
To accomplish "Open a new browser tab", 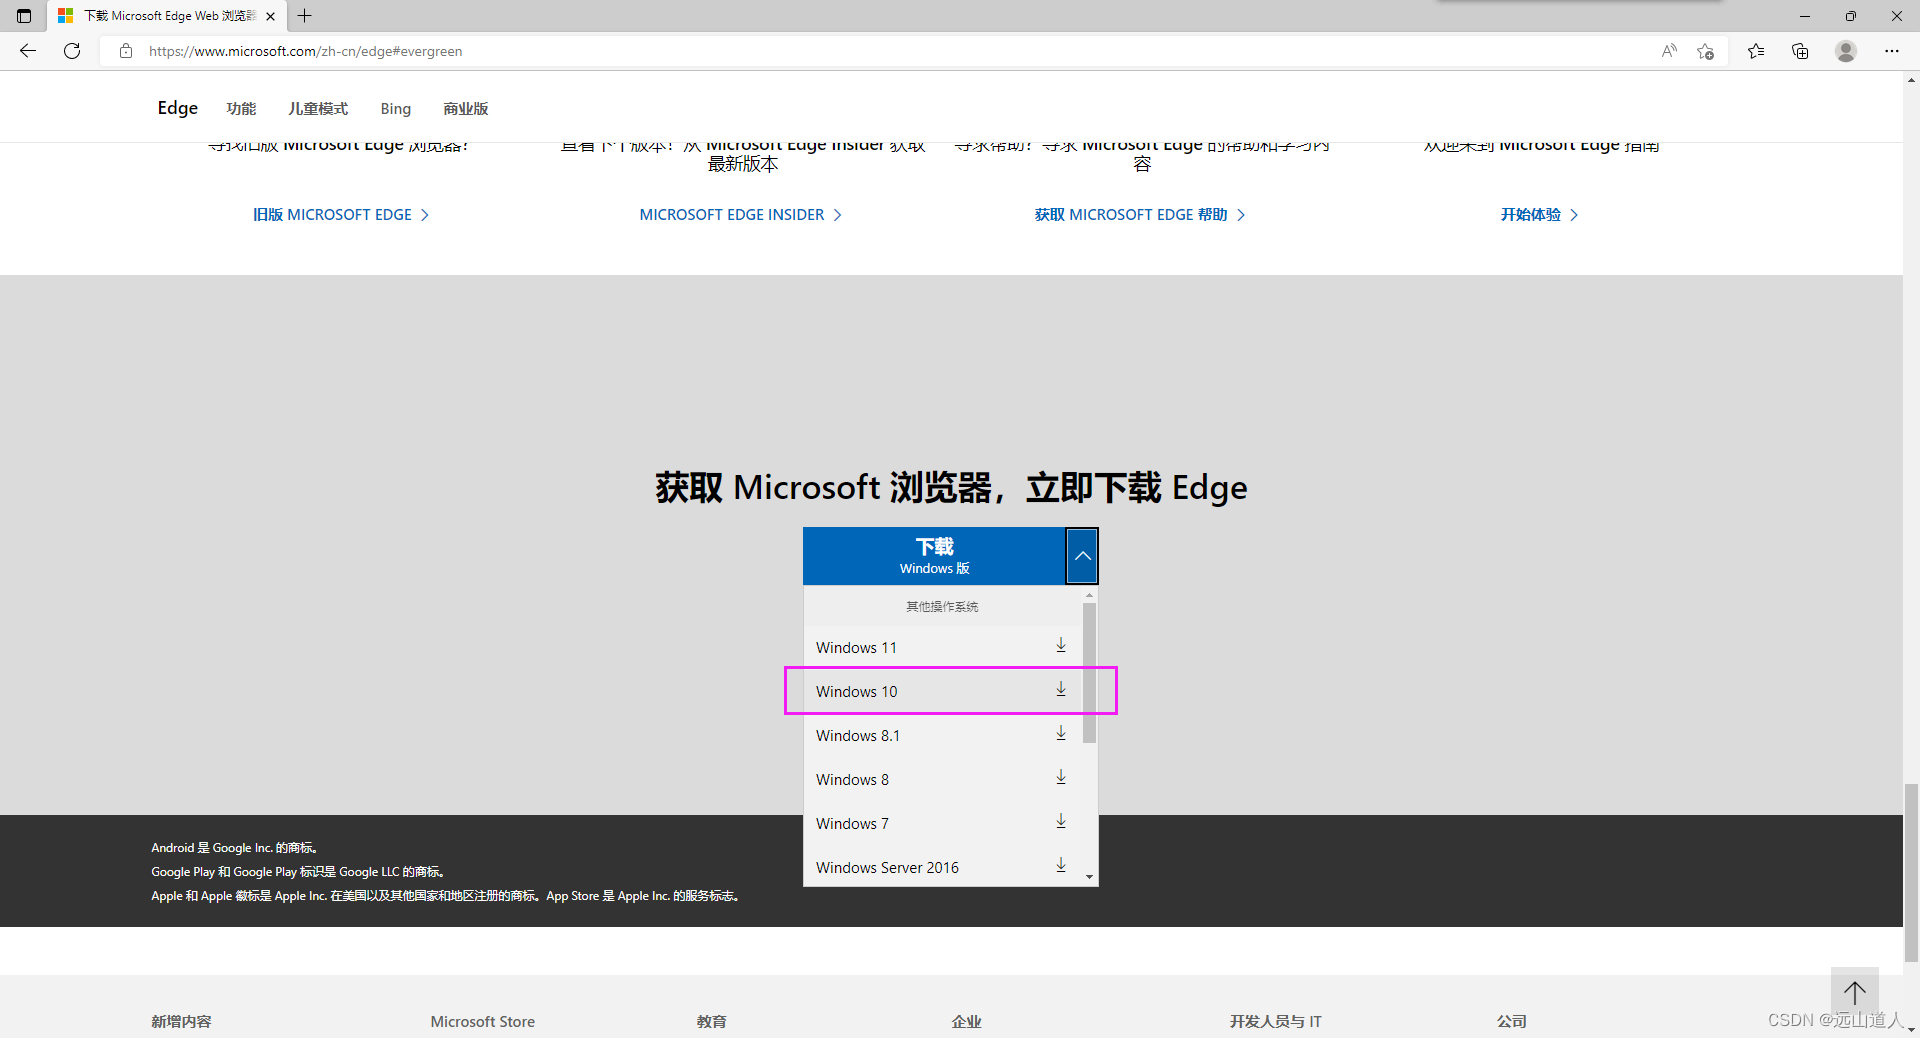I will pyautogui.click(x=305, y=16).
